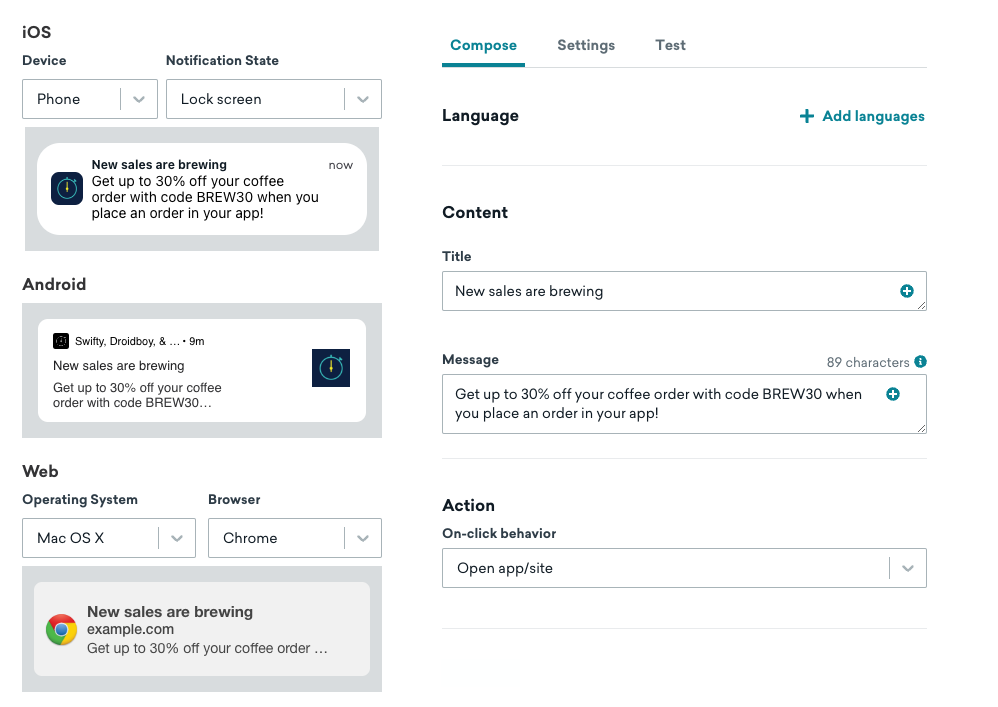Switch to the Settings tab
Screen dimensions: 998x707
tap(586, 45)
